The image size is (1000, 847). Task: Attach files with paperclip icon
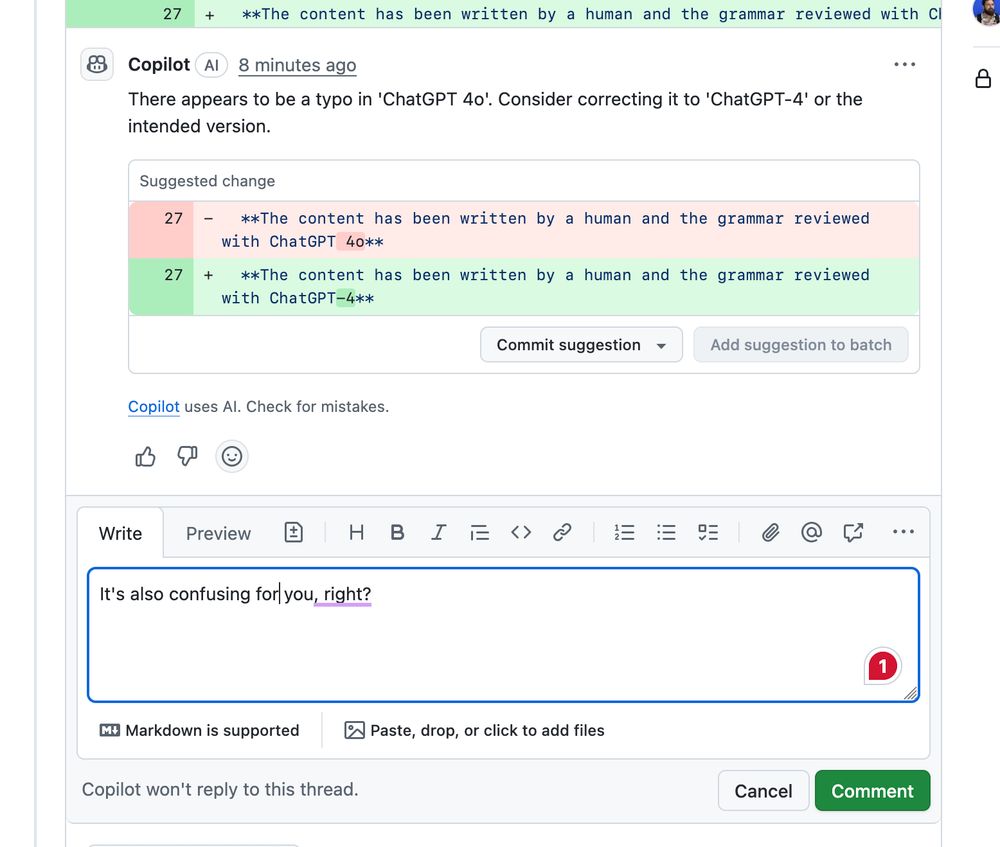[770, 533]
